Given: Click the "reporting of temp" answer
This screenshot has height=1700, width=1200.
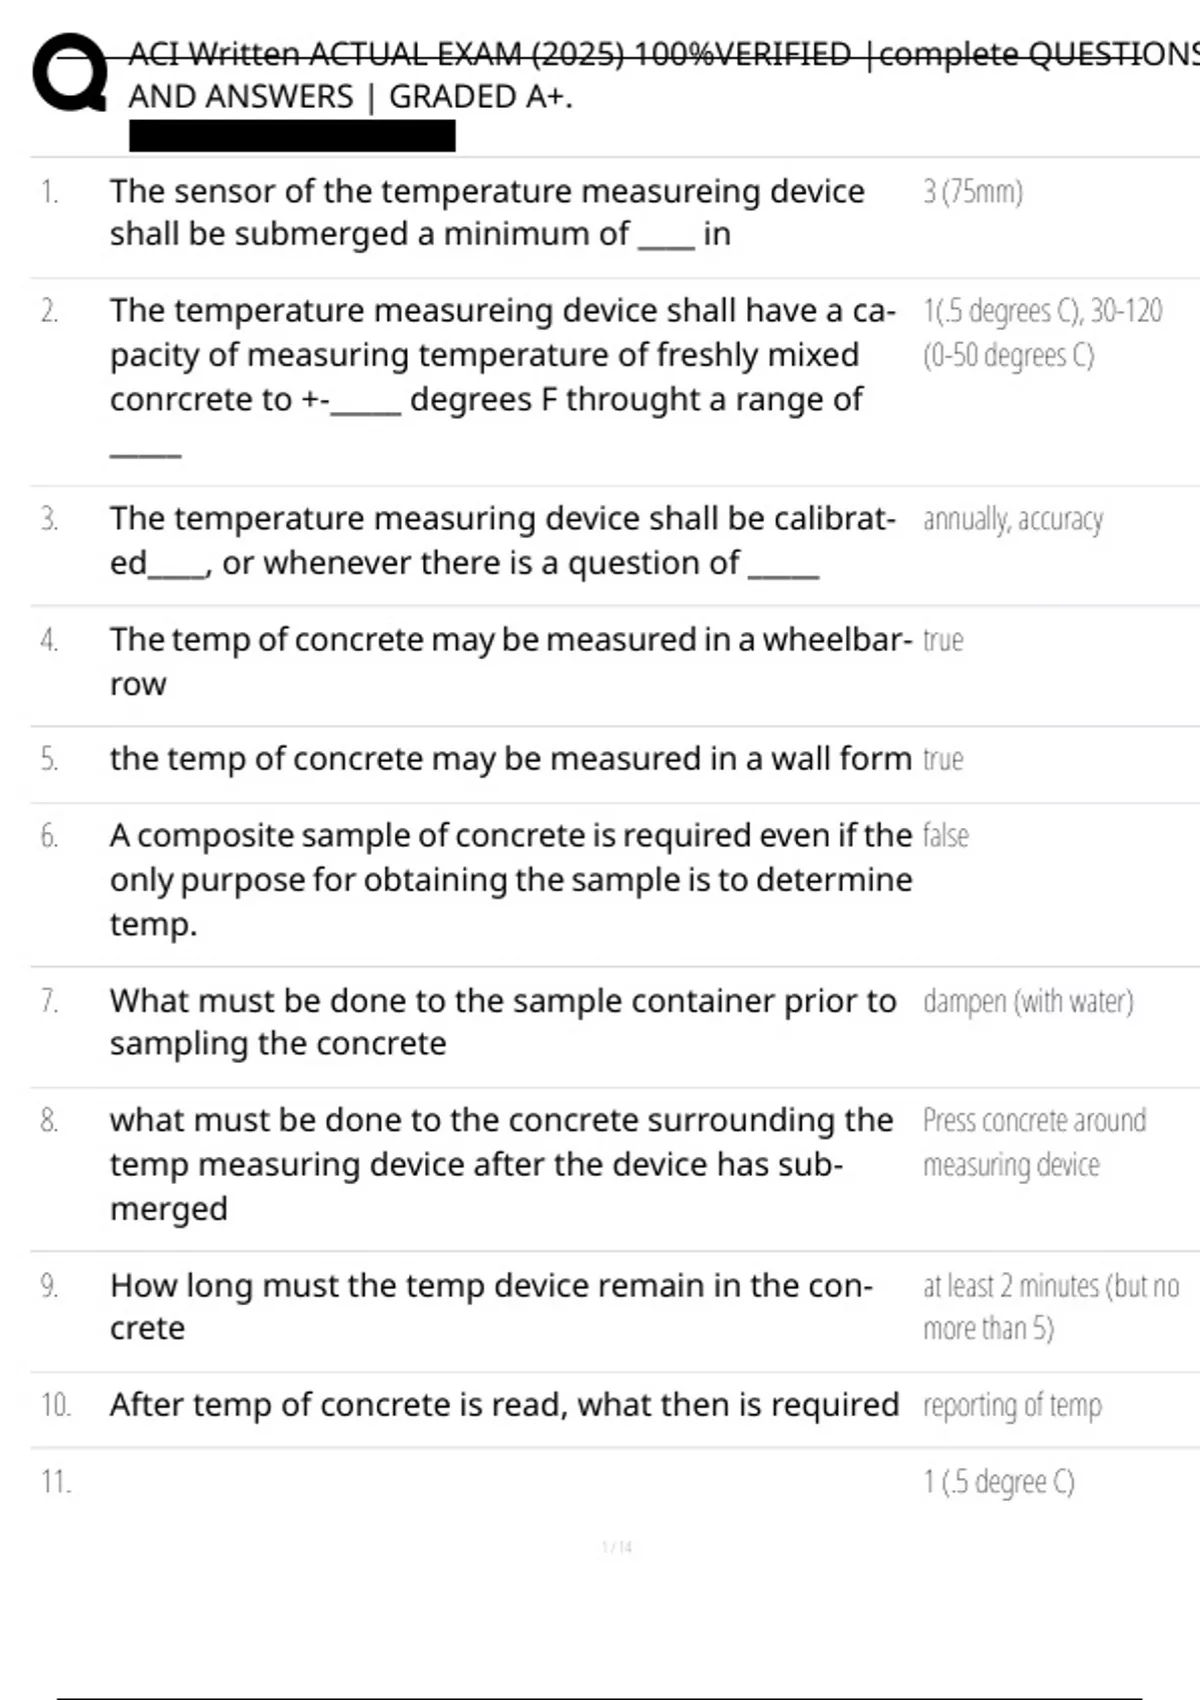Looking at the screenshot, I should pyautogui.click(x=1012, y=1405).
